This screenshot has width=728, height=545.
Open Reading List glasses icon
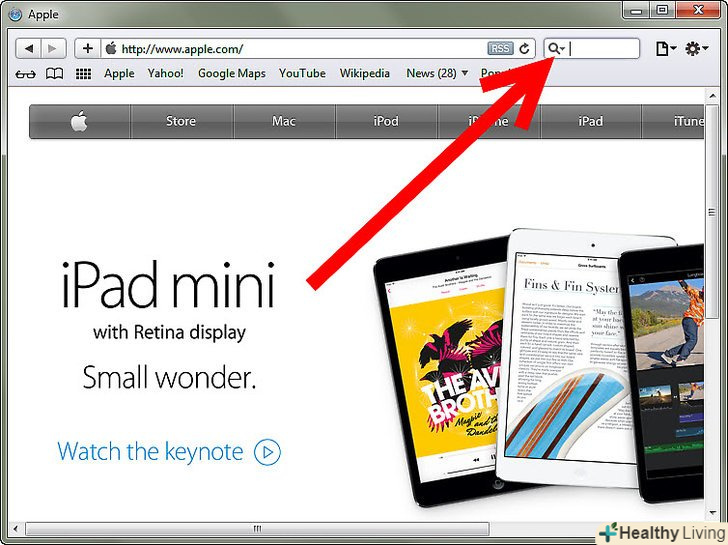click(25, 74)
